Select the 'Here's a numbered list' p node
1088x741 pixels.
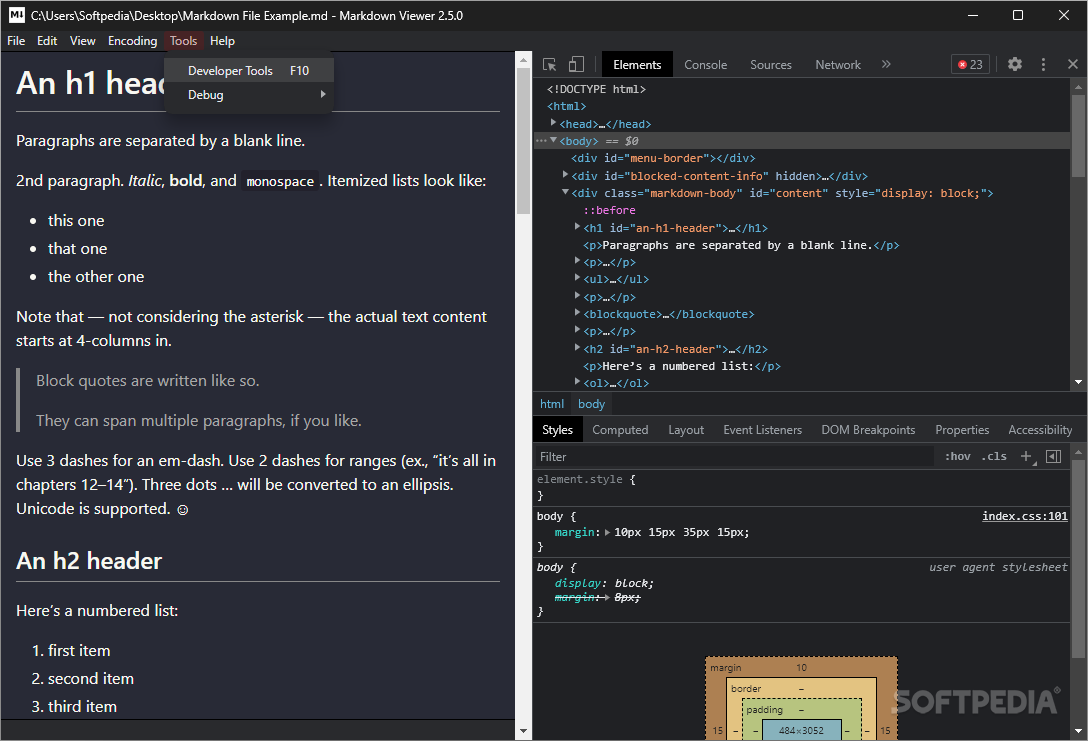pyautogui.click(x=681, y=366)
